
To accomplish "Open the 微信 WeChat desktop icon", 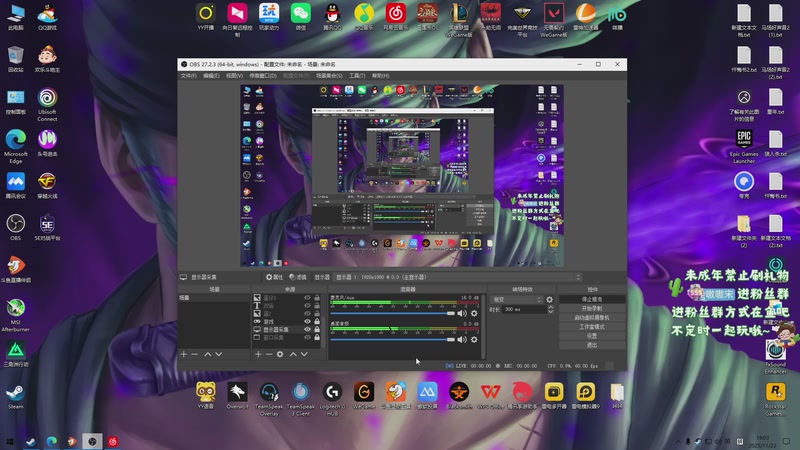I will click(x=301, y=17).
